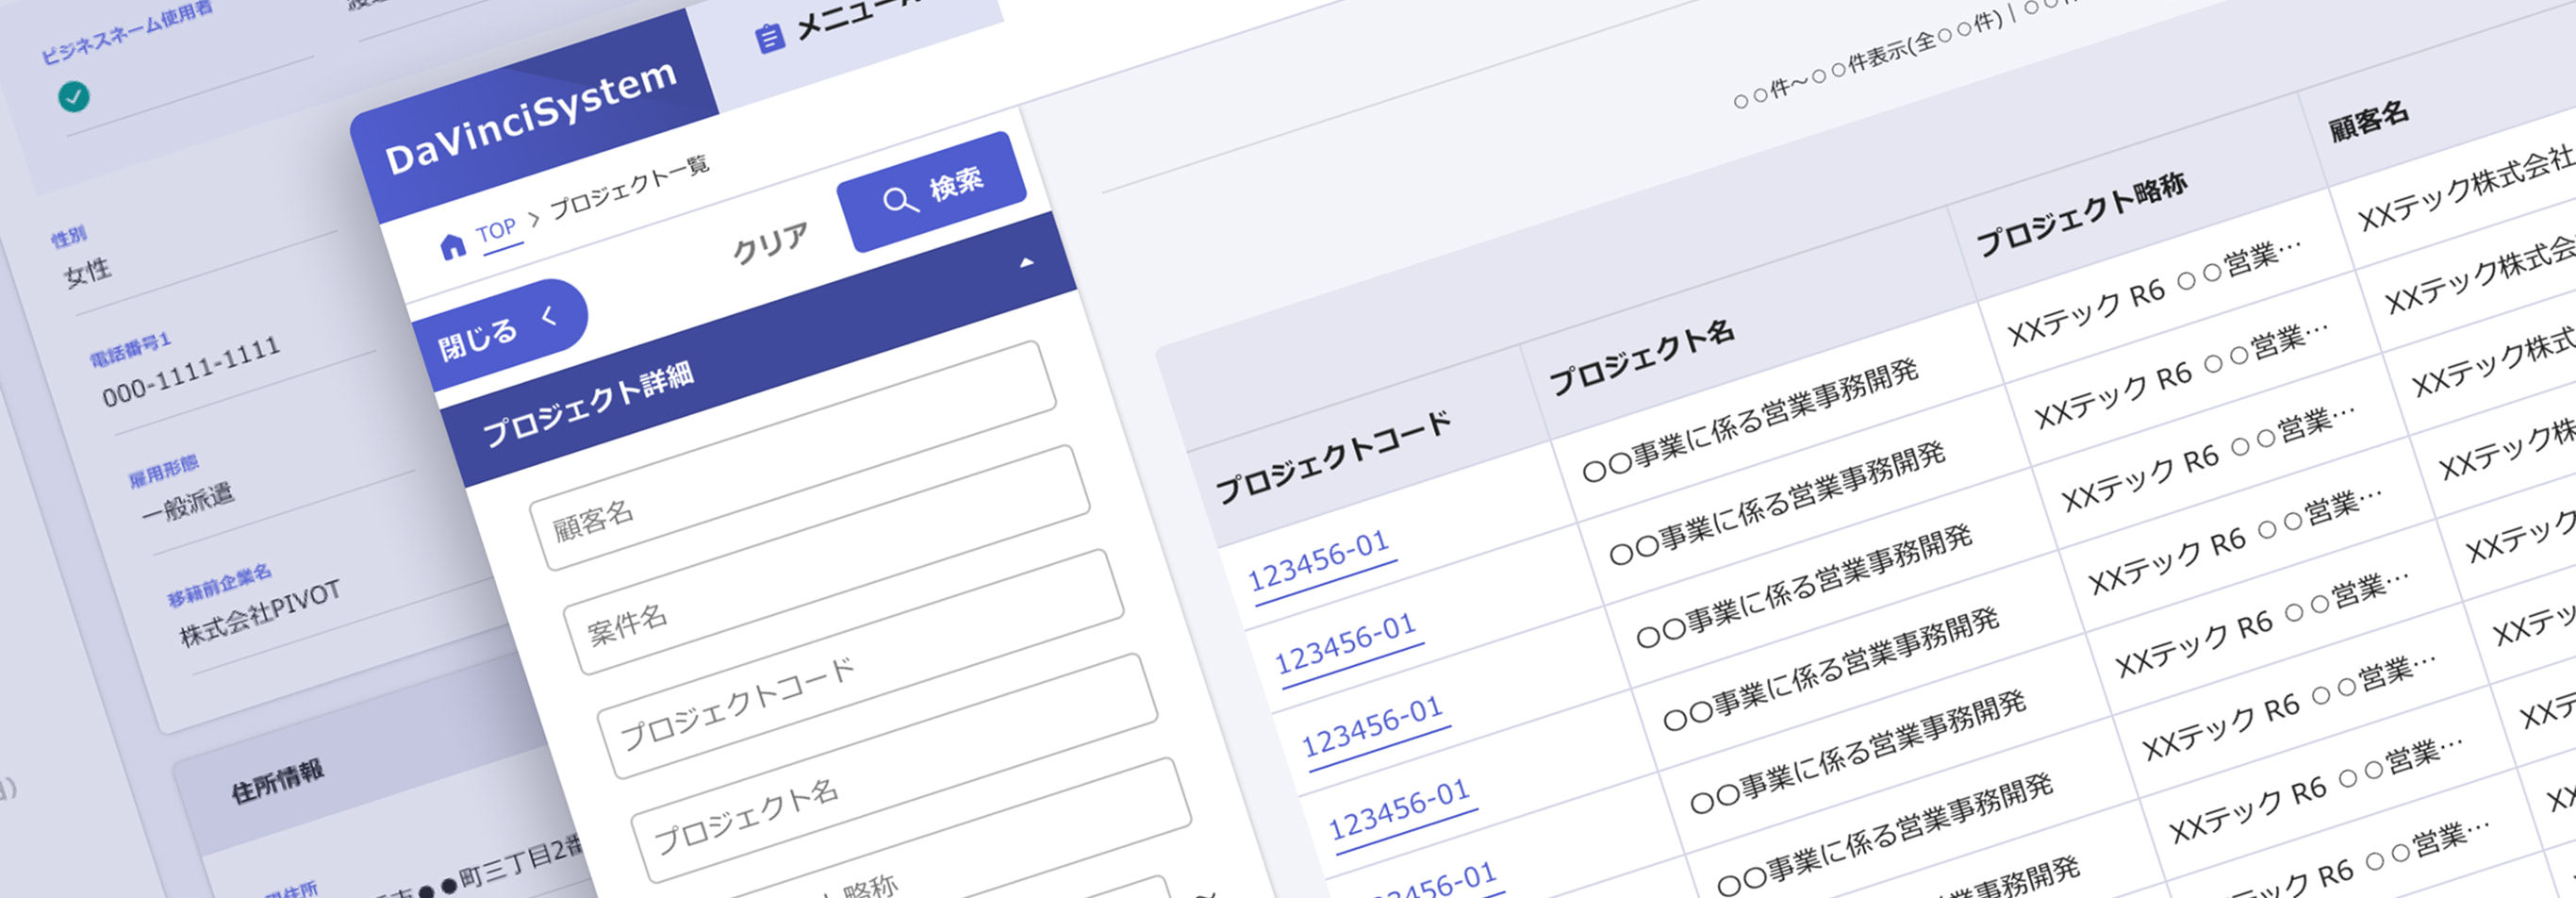Open the first 123456-01 project link
The height and width of the screenshot is (898, 2576).
point(1319,560)
